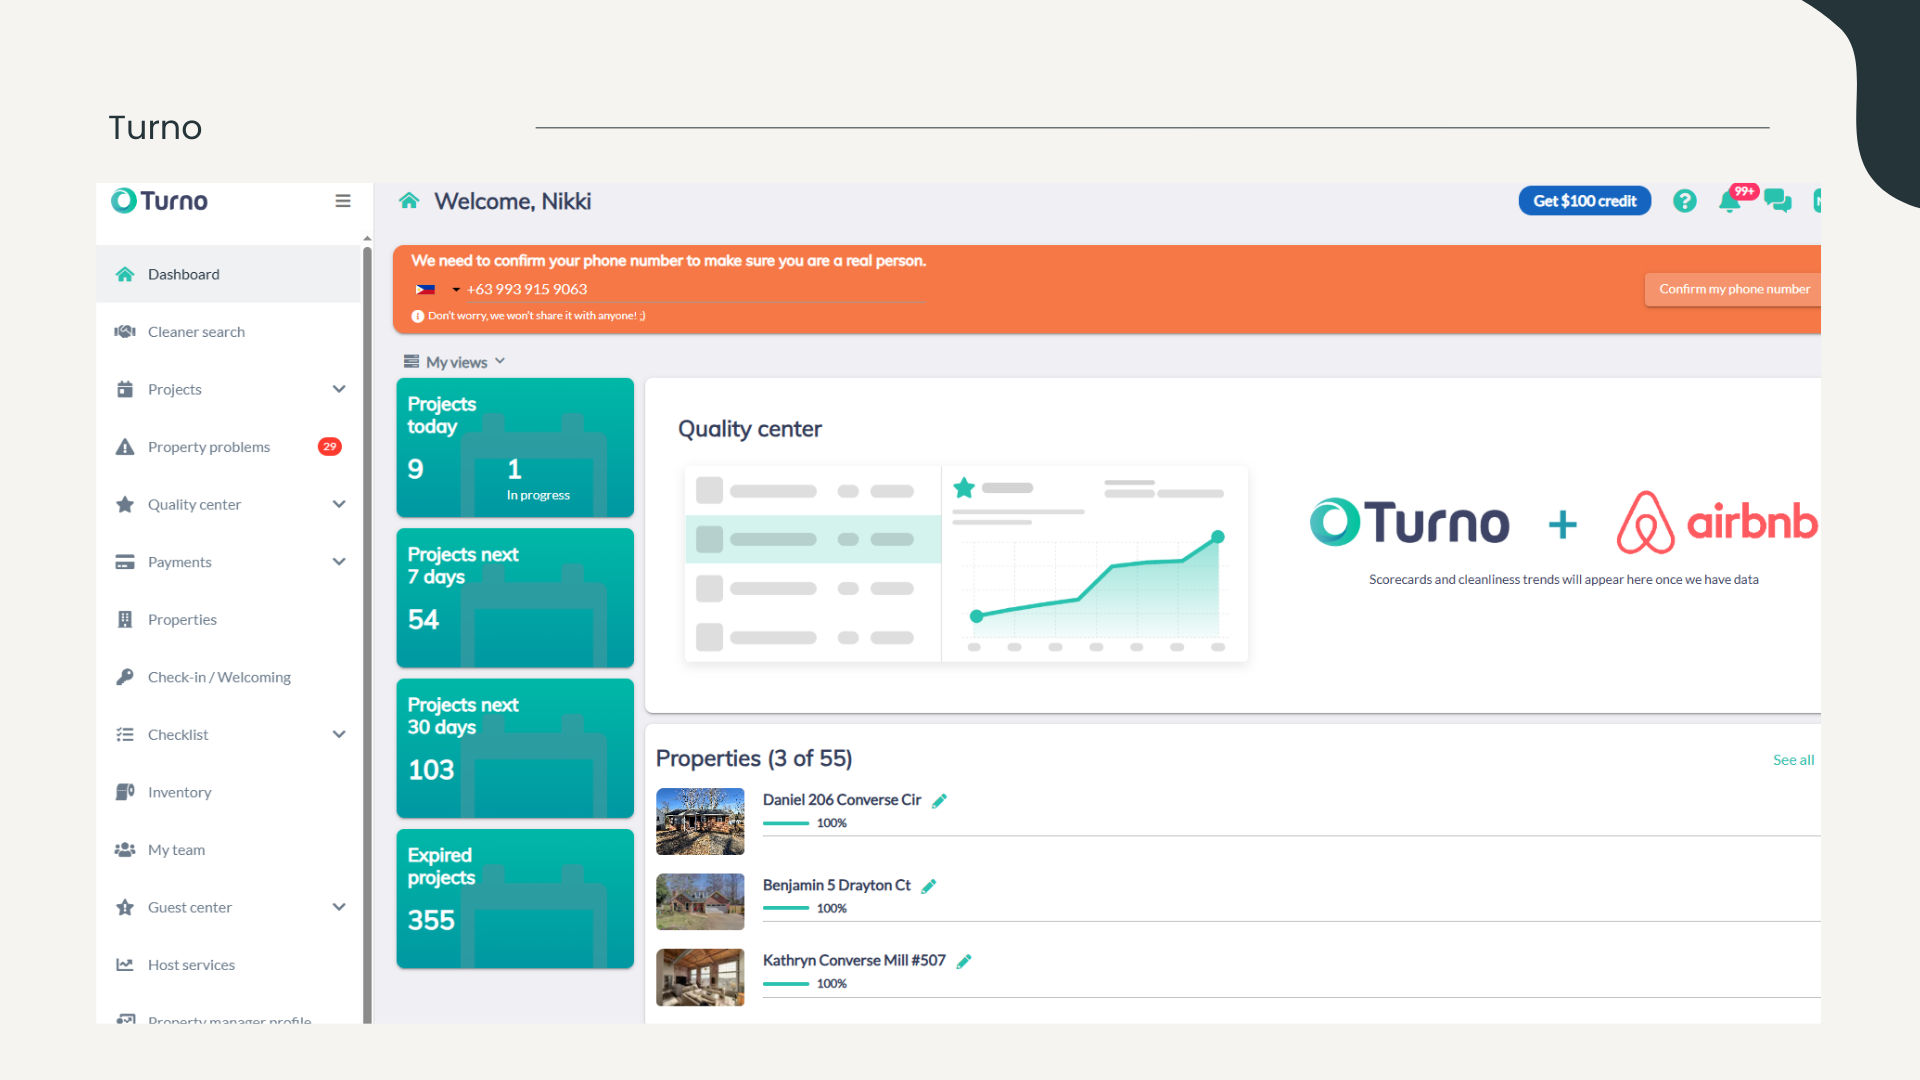1920x1080 pixels.
Task: Open help via question mark icon
Action: pos(1685,201)
